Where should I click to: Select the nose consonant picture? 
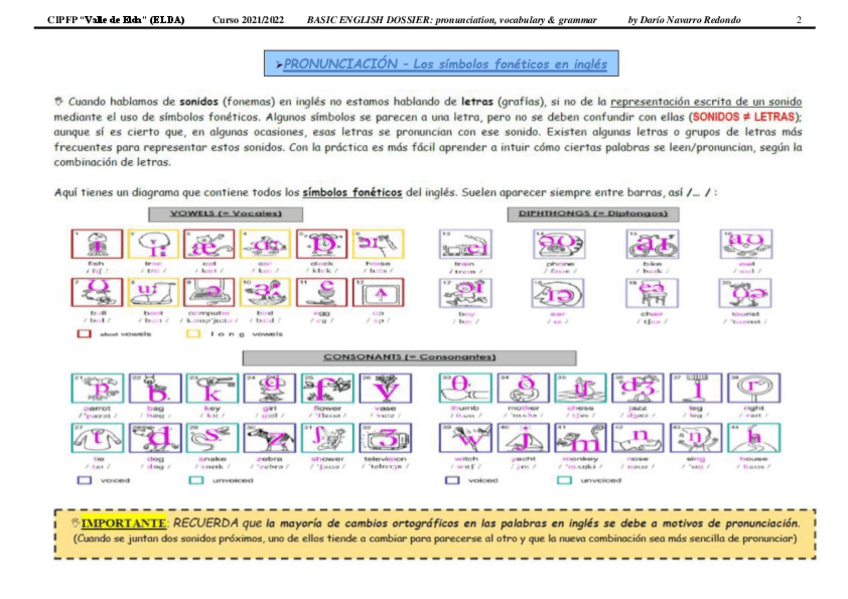(x=638, y=438)
